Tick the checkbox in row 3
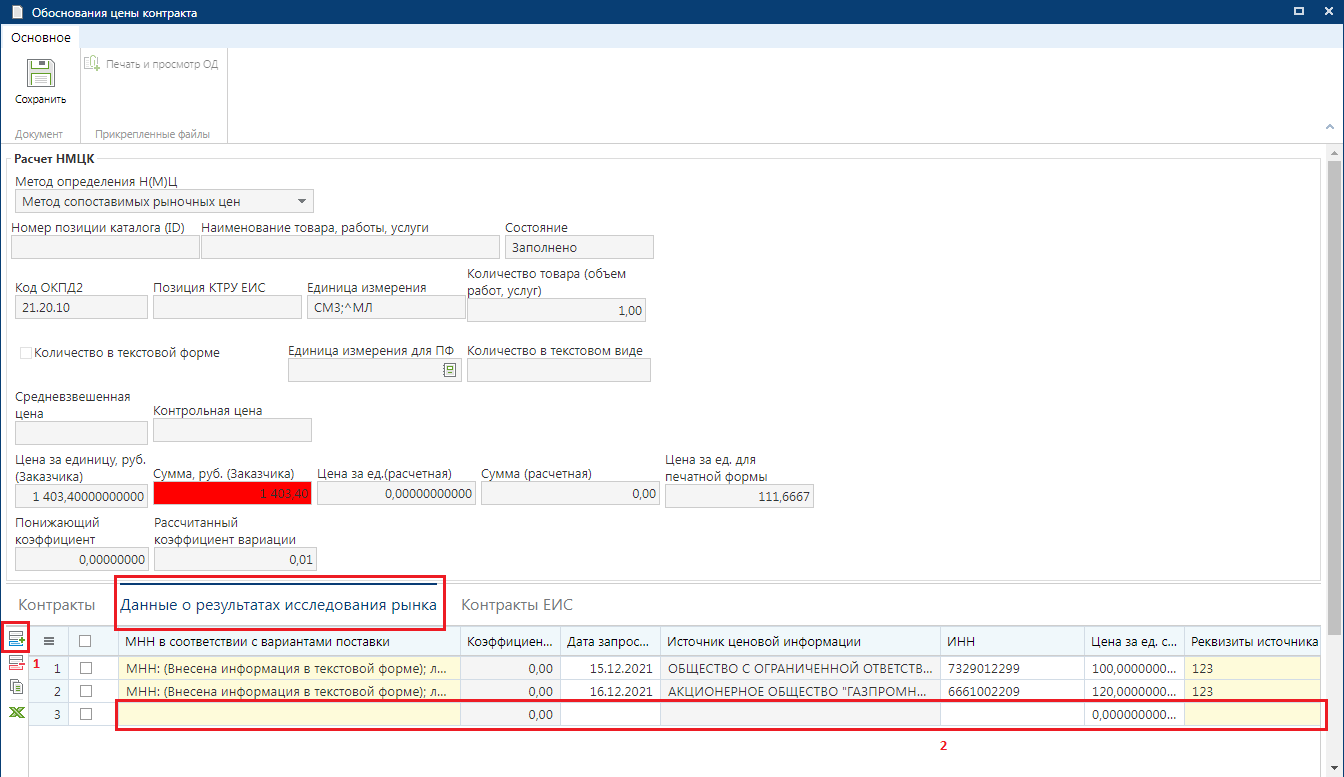Image resolution: width=1344 pixels, height=777 pixels. (86, 714)
